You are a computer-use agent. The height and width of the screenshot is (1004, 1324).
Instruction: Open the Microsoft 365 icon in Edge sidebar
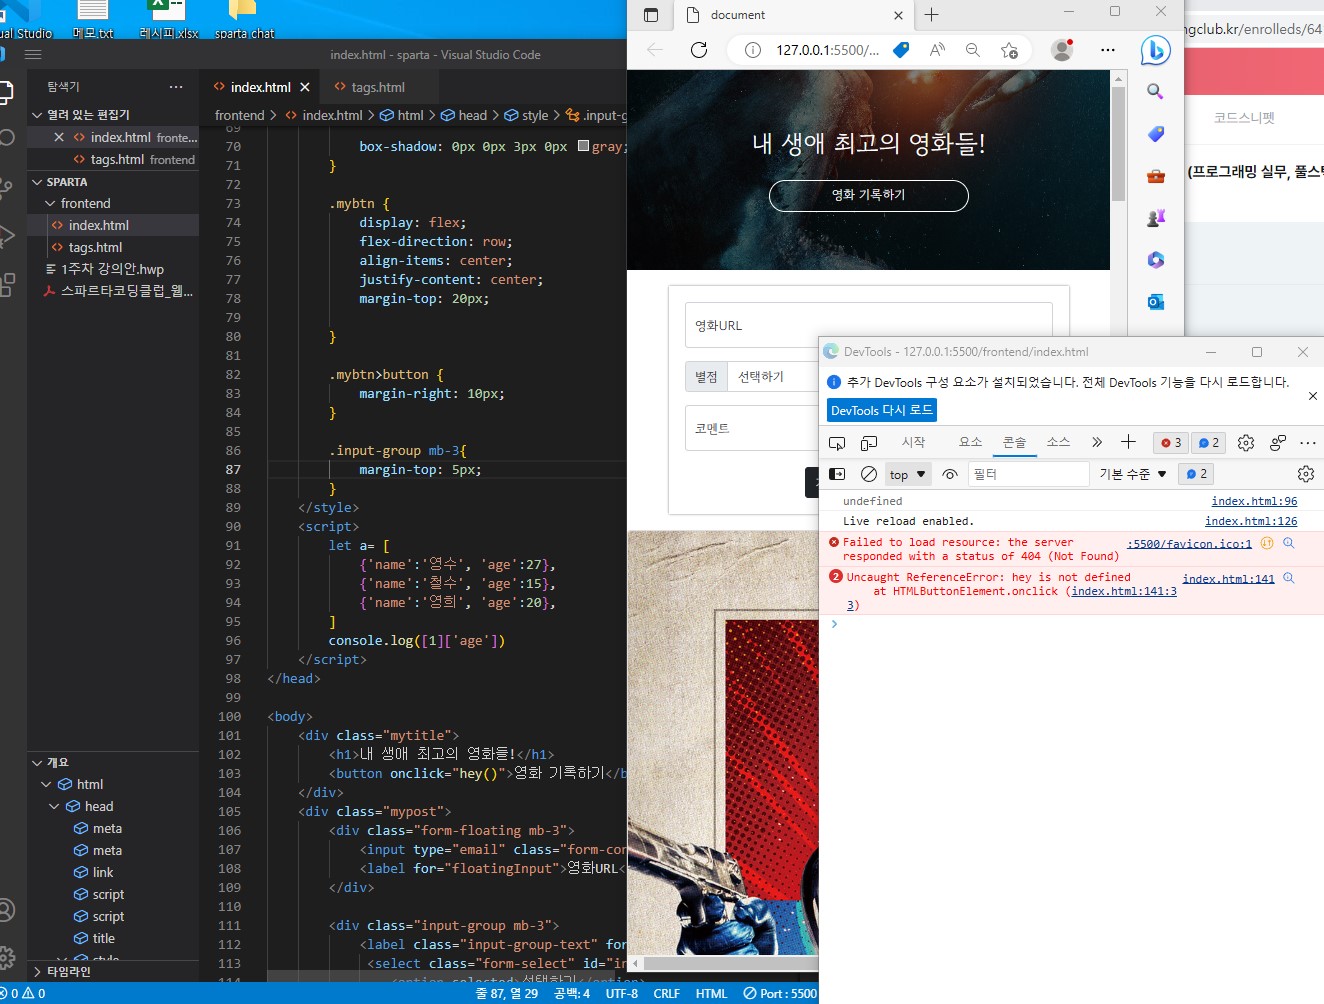coord(1156,260)
